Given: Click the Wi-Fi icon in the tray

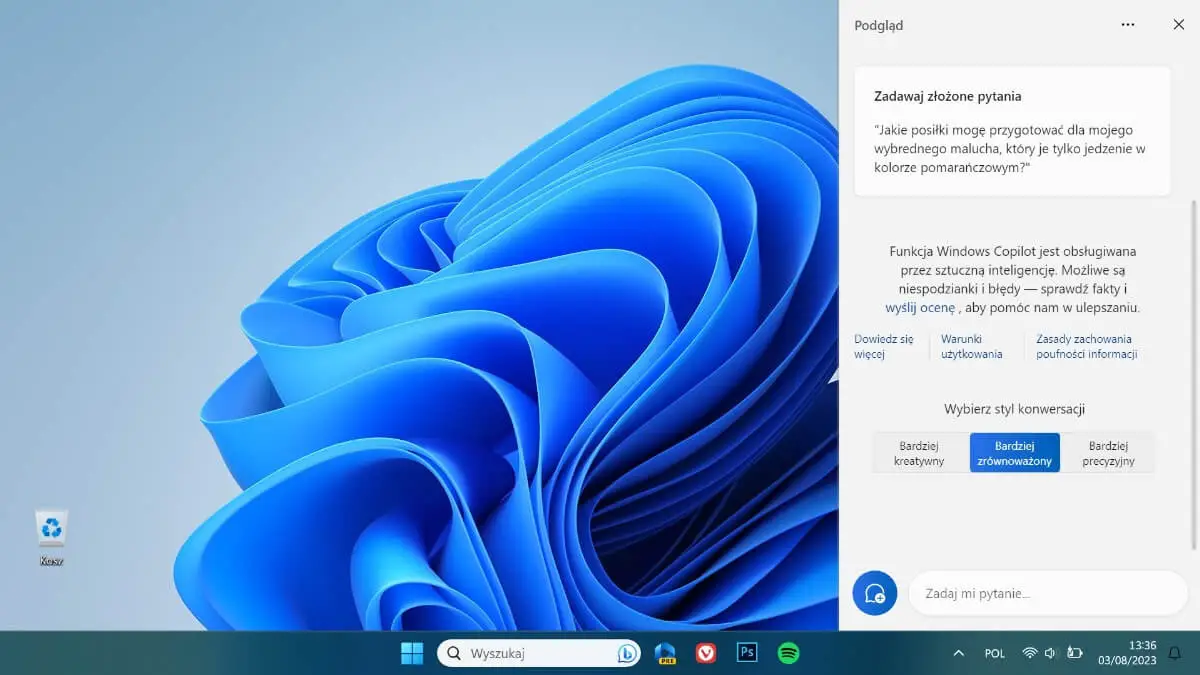Looking at the screenshot, I should [1030, 653].
